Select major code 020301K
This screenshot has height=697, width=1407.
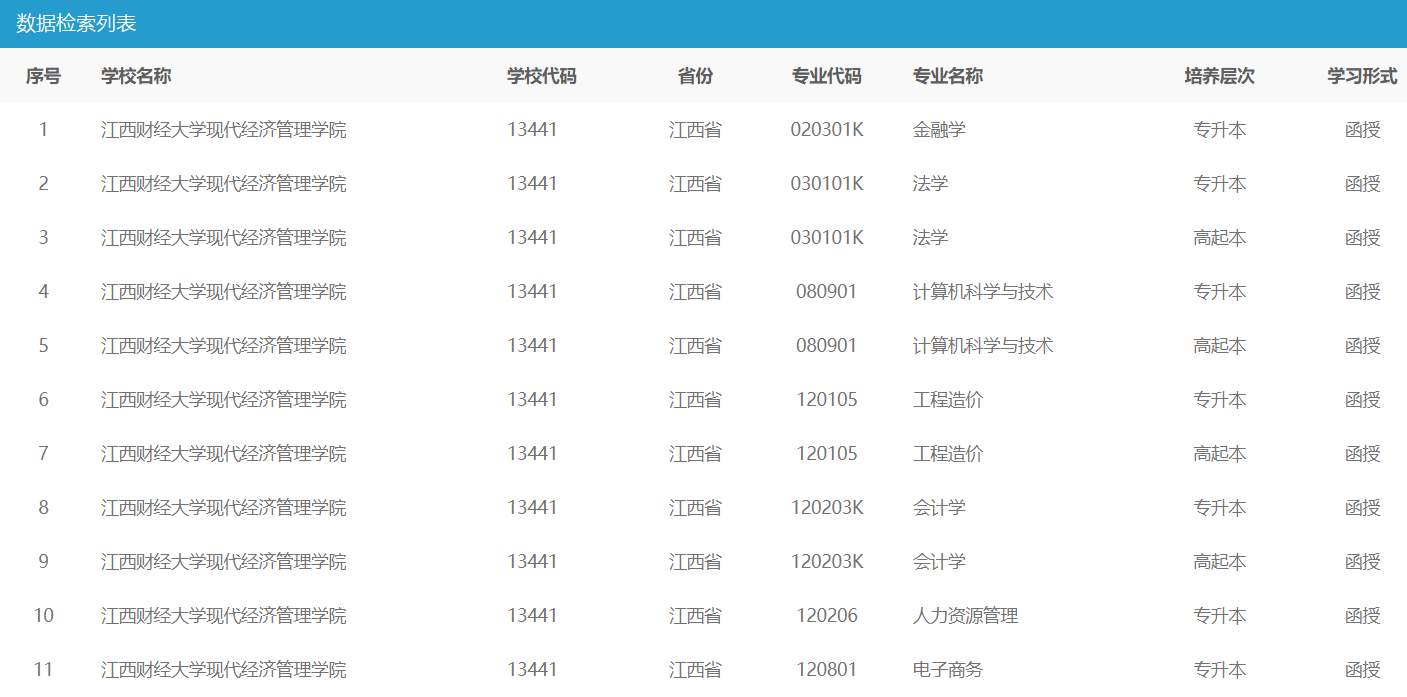tap(827, 130)
